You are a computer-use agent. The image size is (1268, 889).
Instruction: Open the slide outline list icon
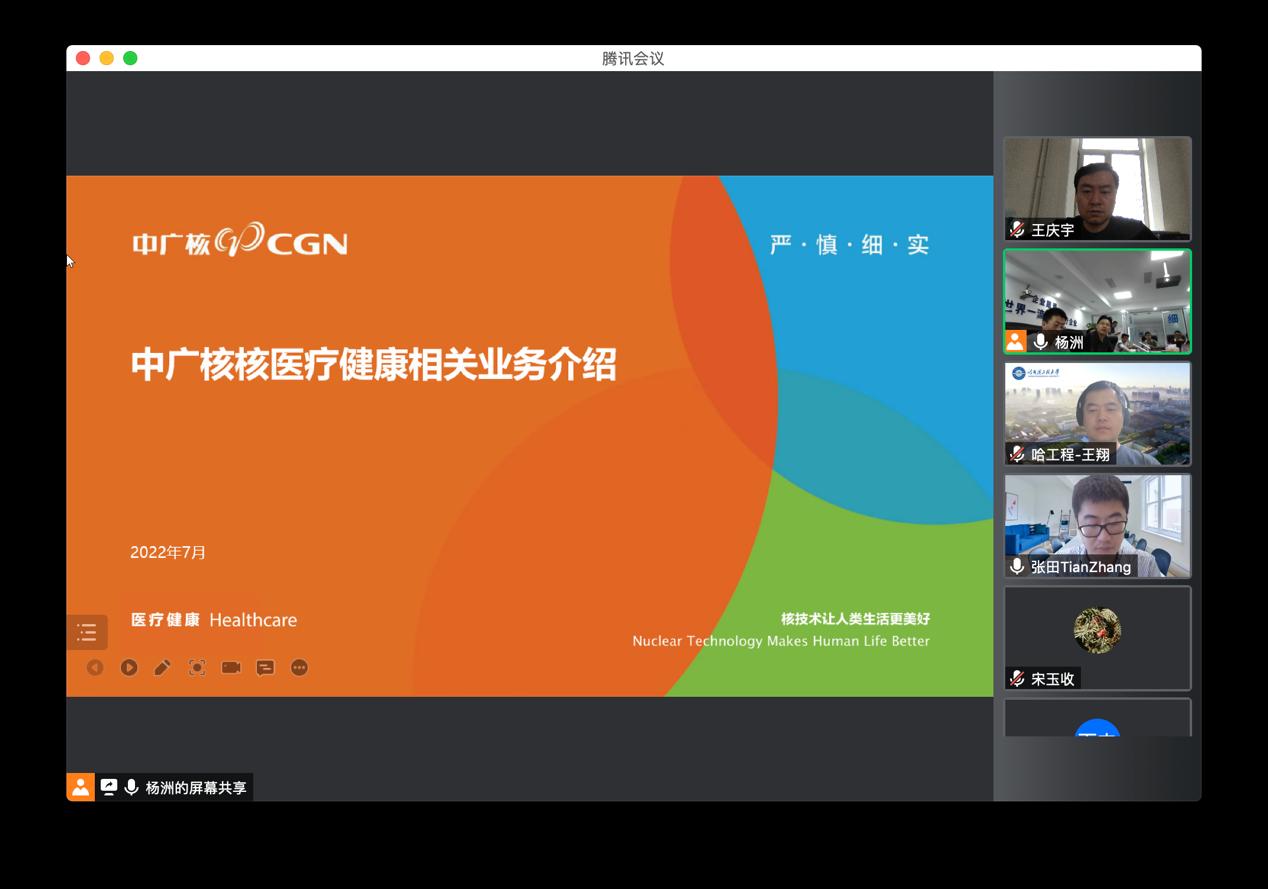pos(87,632)
